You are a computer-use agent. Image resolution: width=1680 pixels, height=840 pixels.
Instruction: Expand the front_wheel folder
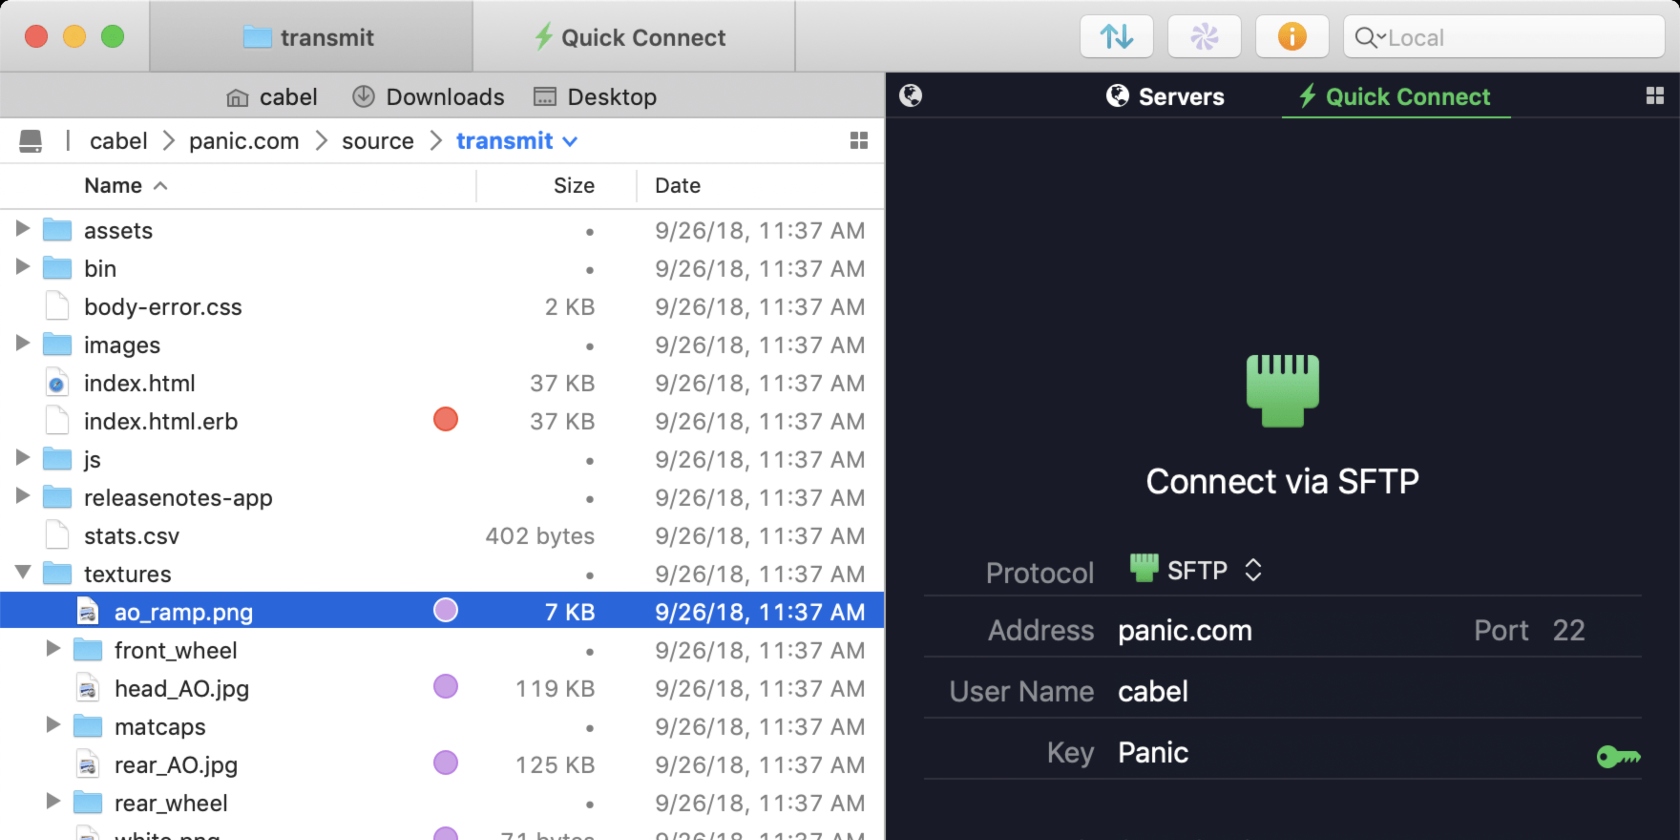coord(53,649)
